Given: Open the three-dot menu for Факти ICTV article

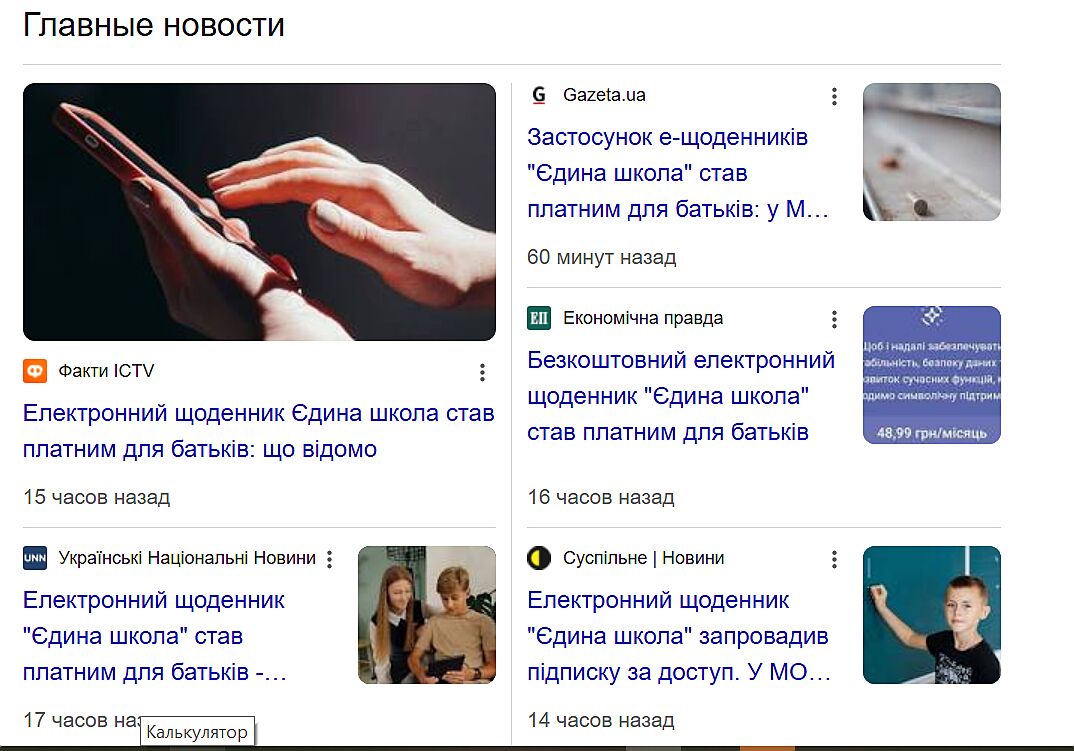Looking at the screenshot, I should 482,372.
